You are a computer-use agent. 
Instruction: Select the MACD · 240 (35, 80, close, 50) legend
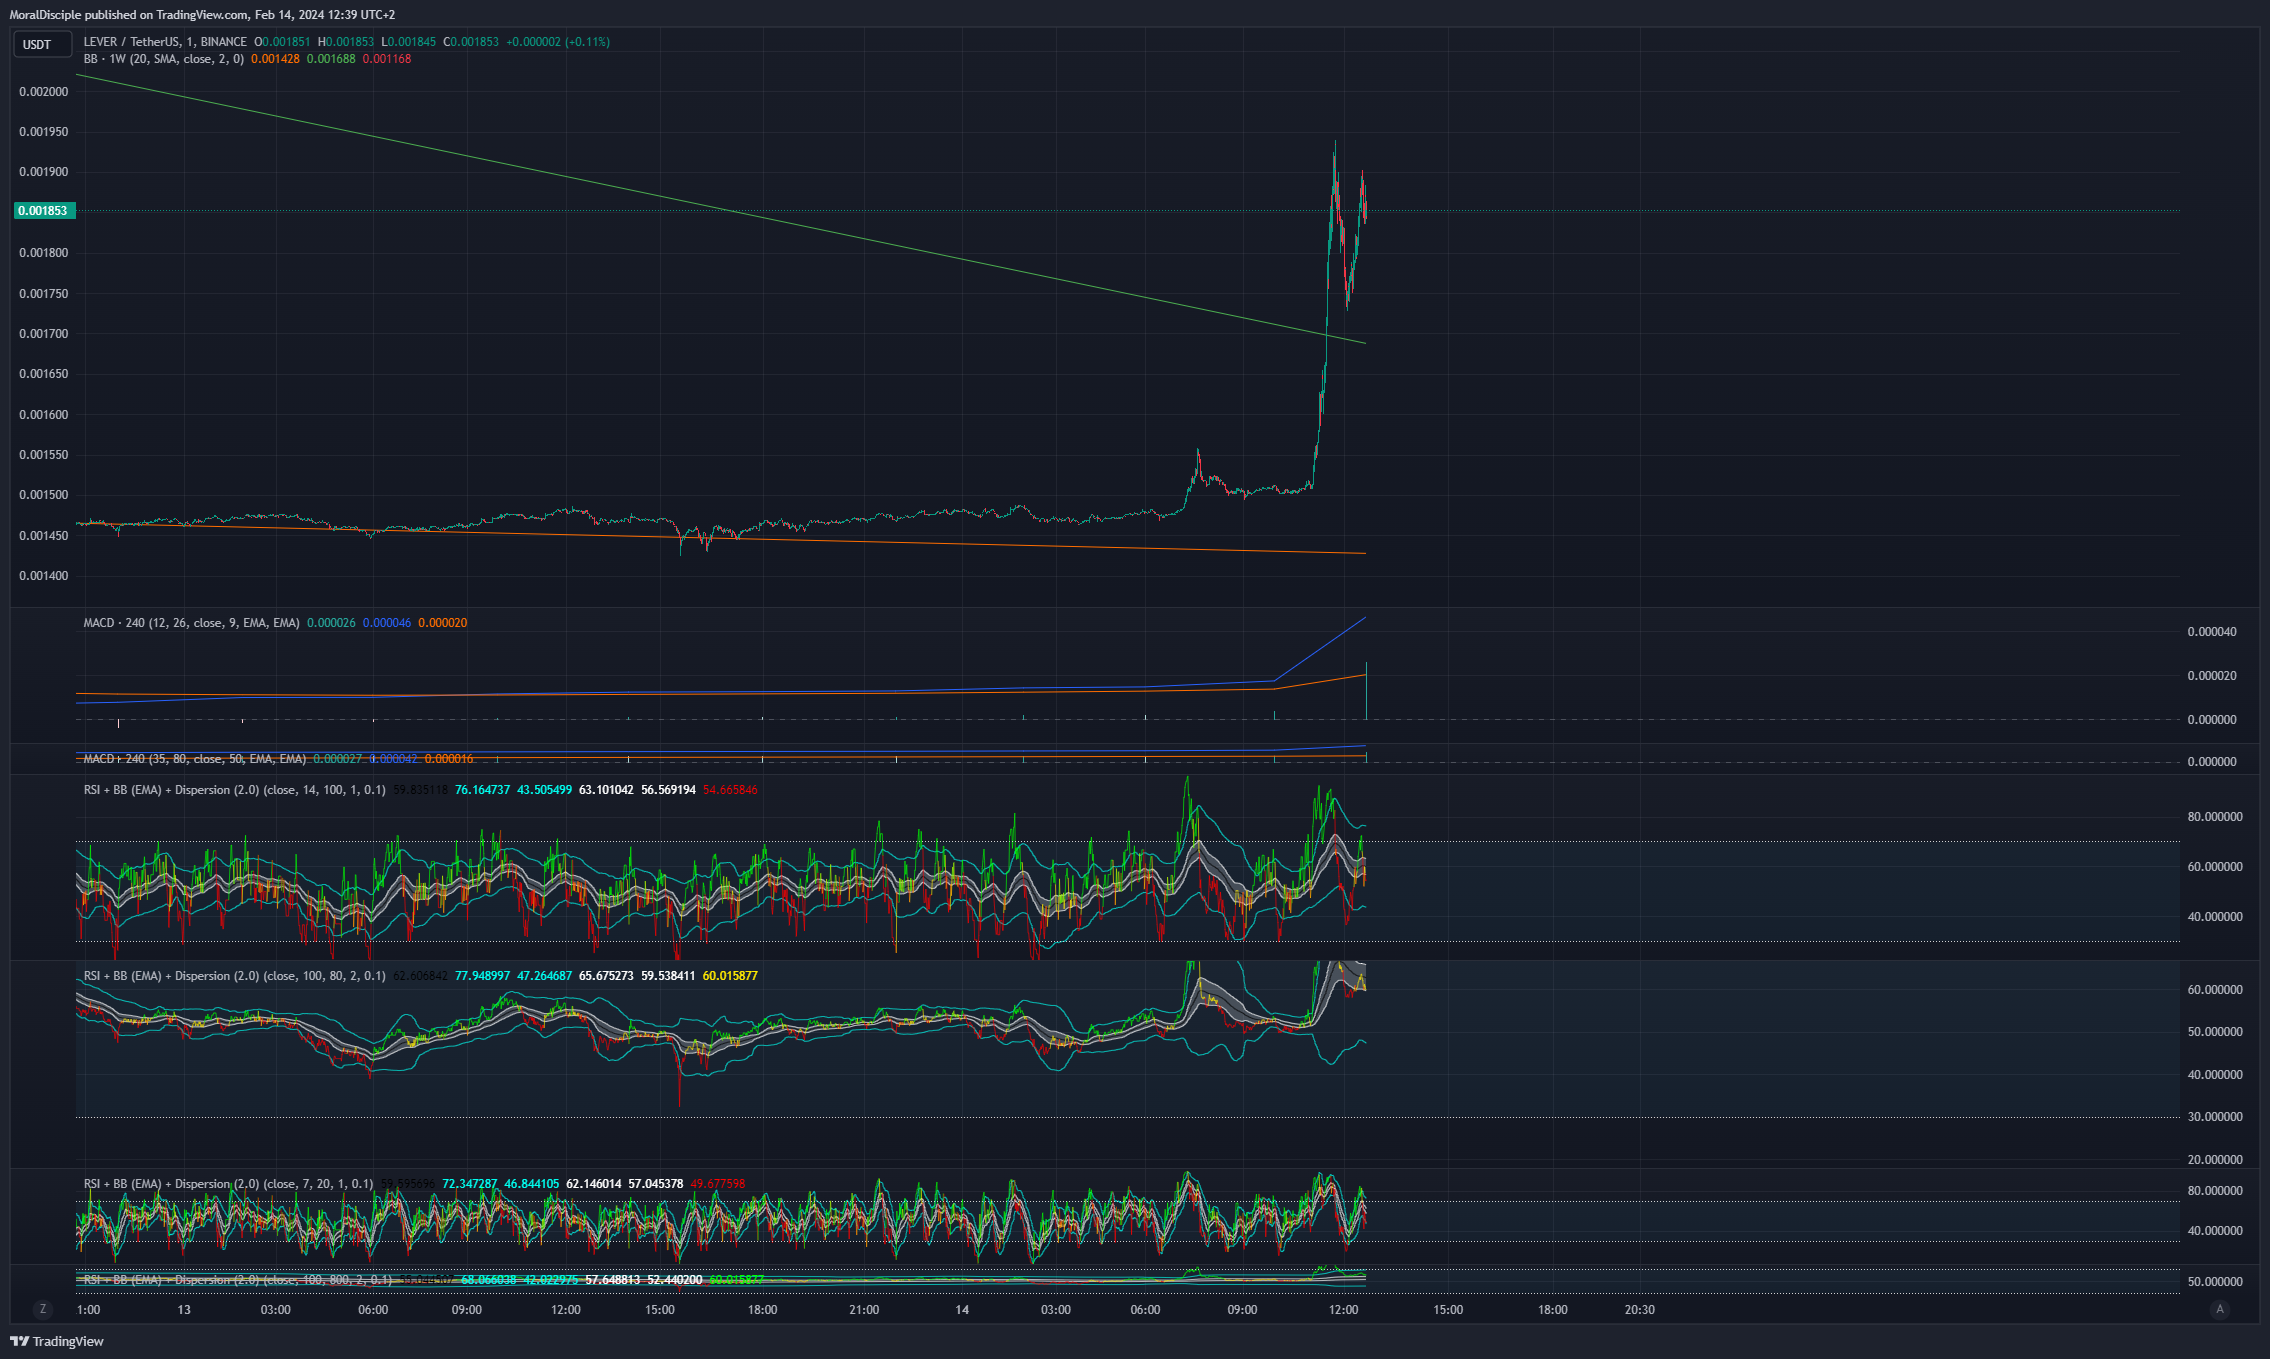pyautogui.click(x=195, y=759)
